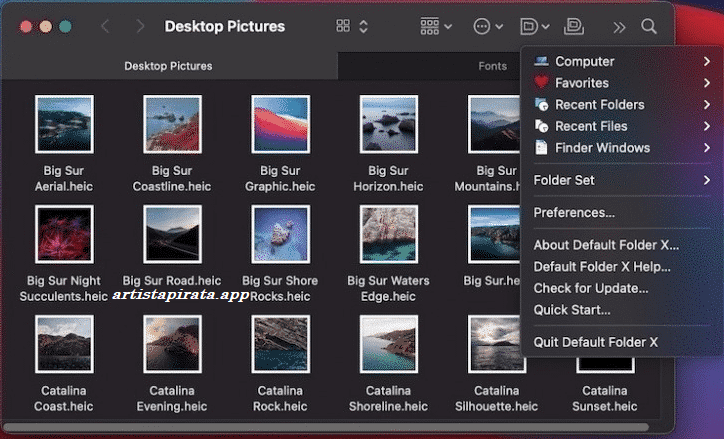Select Big Sur Night Succulents.heic thumbnail

click(64, 235)
